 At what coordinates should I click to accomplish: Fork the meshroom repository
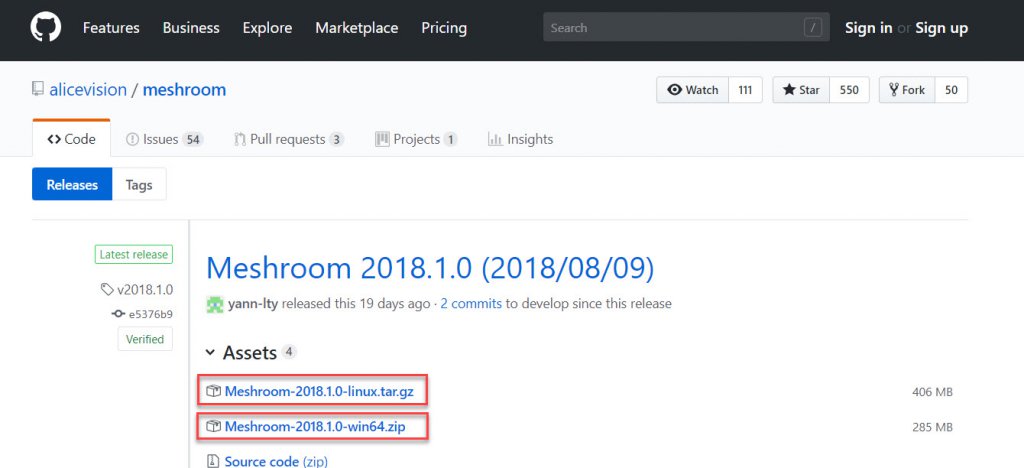click(906, 90)
